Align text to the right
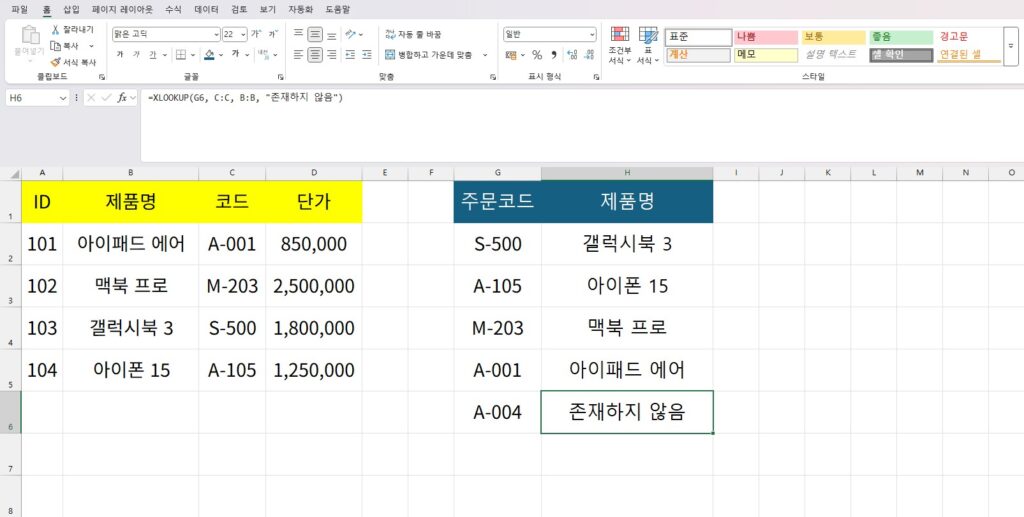This screenshot has height=517, width=1024. coord(332,55)
